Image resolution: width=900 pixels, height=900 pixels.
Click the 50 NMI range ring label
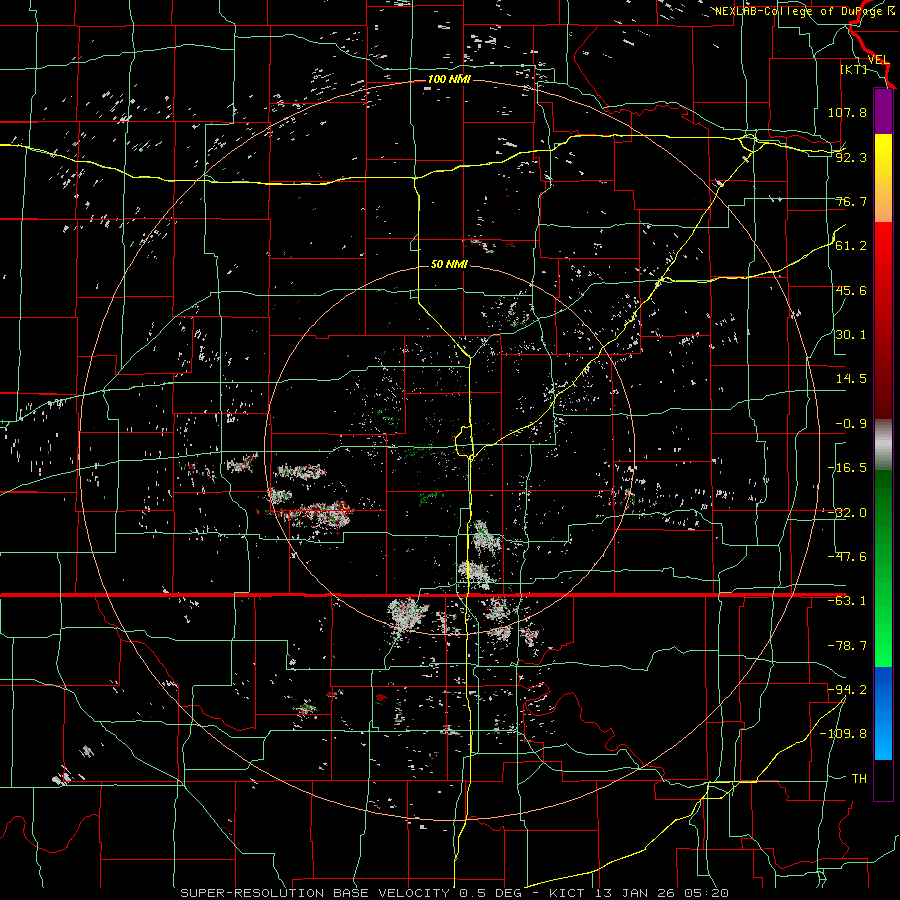(449, 264)
